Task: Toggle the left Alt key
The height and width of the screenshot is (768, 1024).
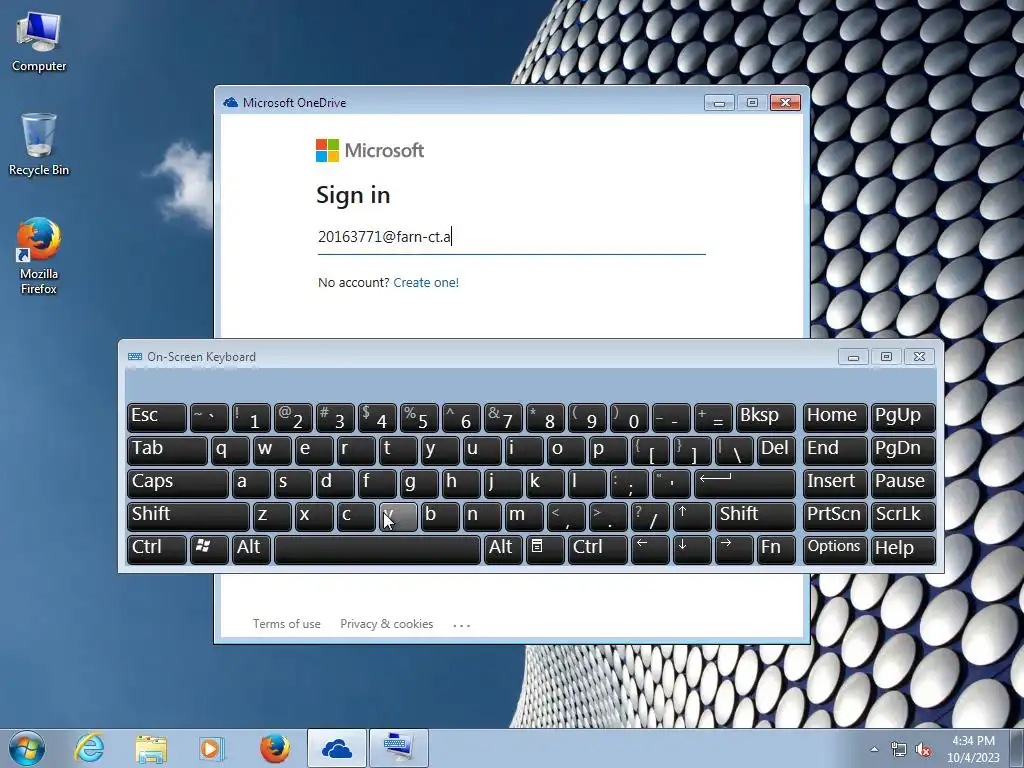Action: pos(251,548)
